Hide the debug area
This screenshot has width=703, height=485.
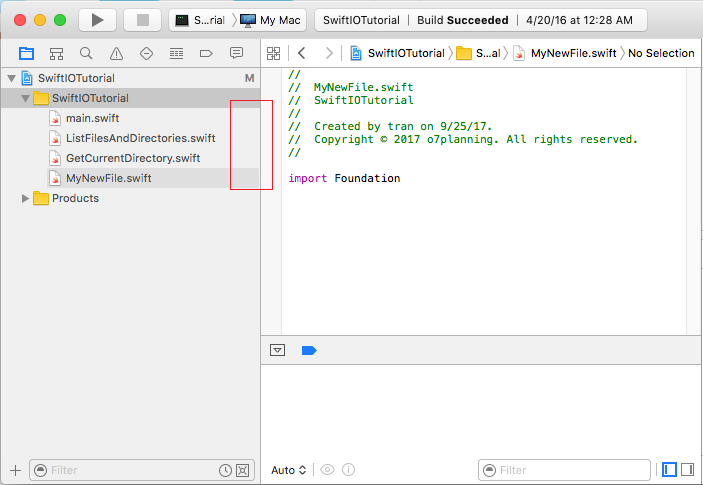click(x=278, y=350)
